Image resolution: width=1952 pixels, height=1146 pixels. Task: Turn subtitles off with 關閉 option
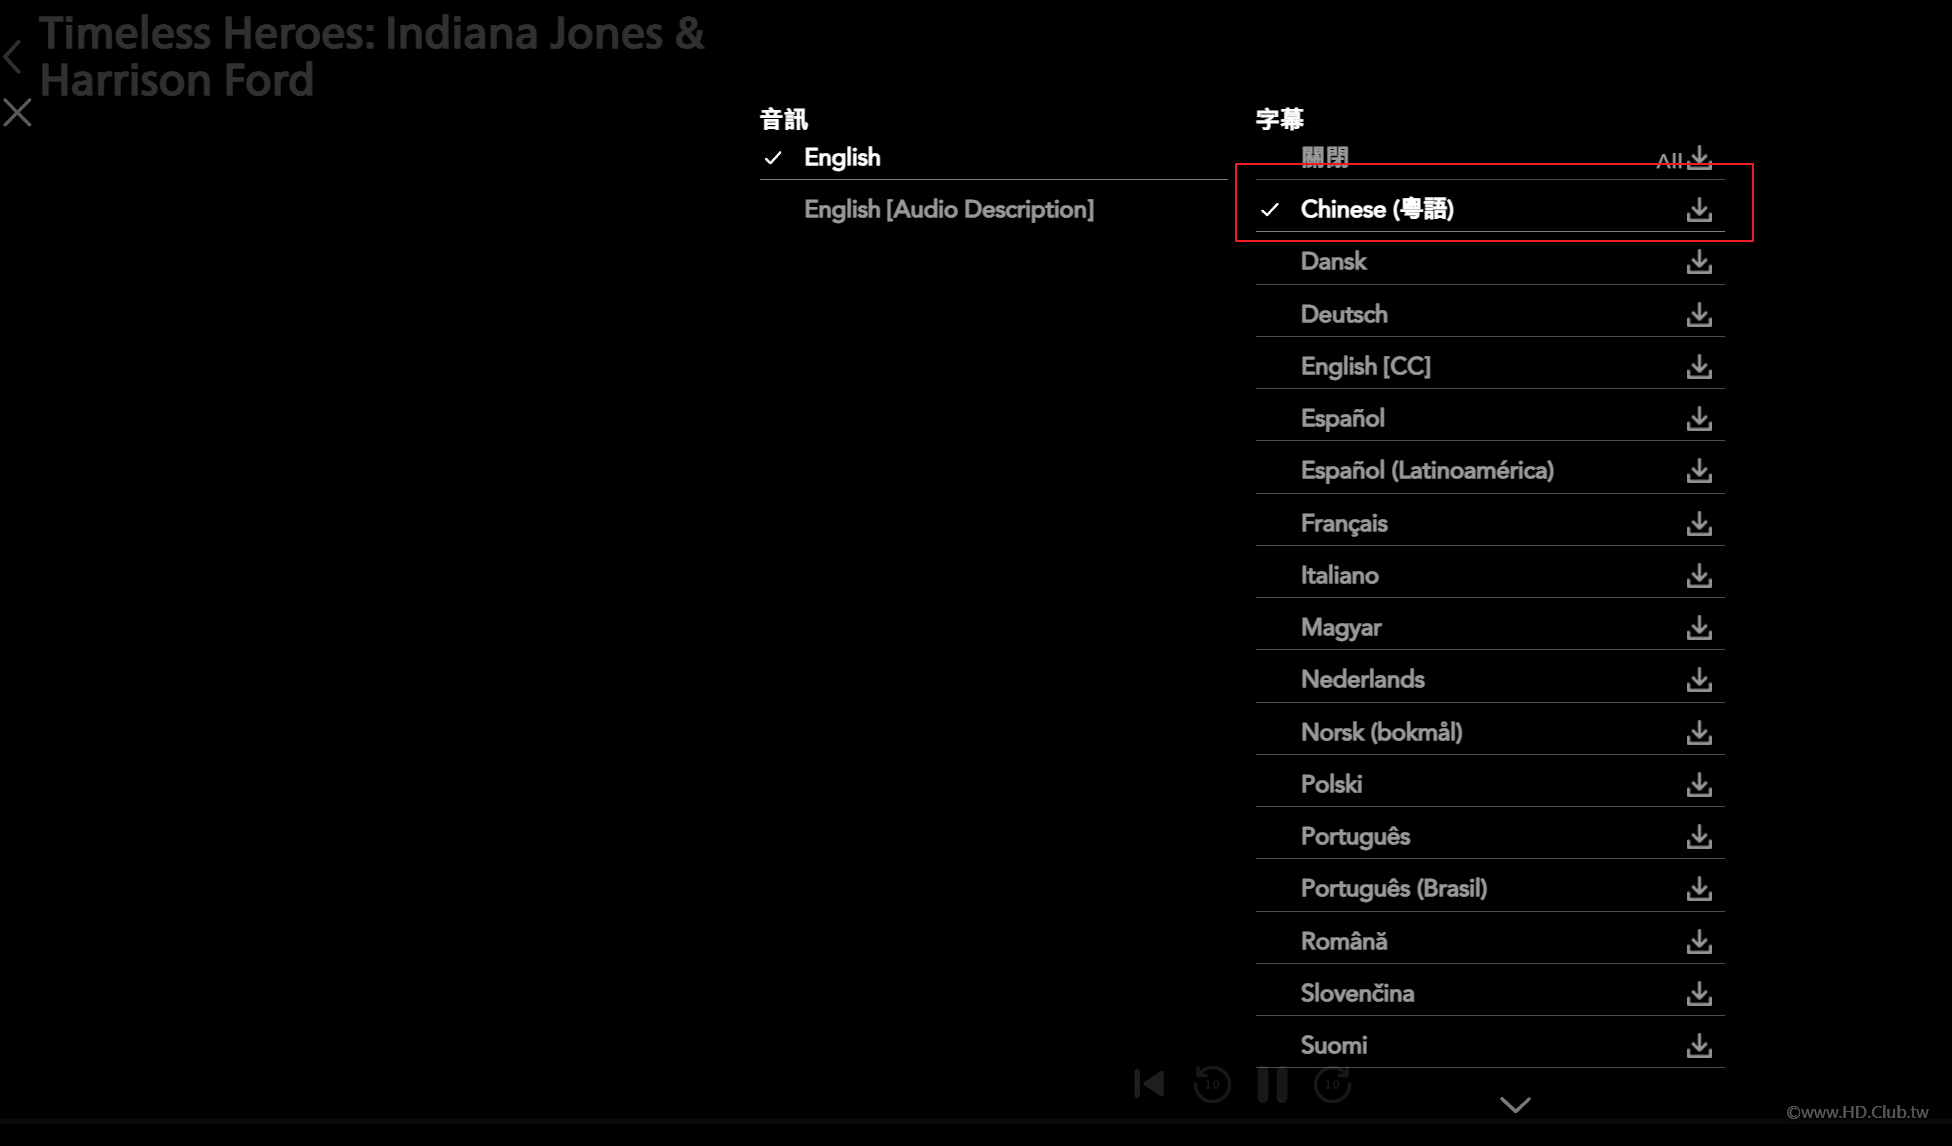click(x=1324, y=157)
